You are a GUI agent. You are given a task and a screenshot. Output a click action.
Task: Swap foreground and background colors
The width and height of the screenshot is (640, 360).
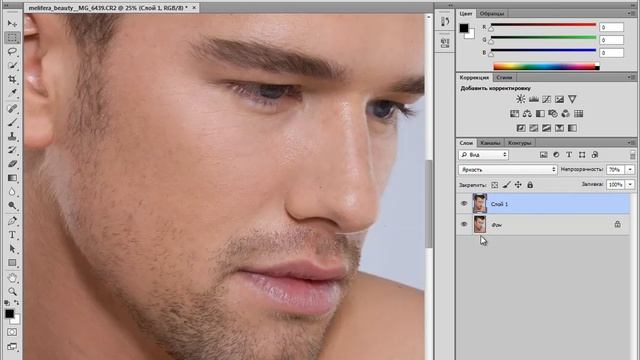click(16, 303)
